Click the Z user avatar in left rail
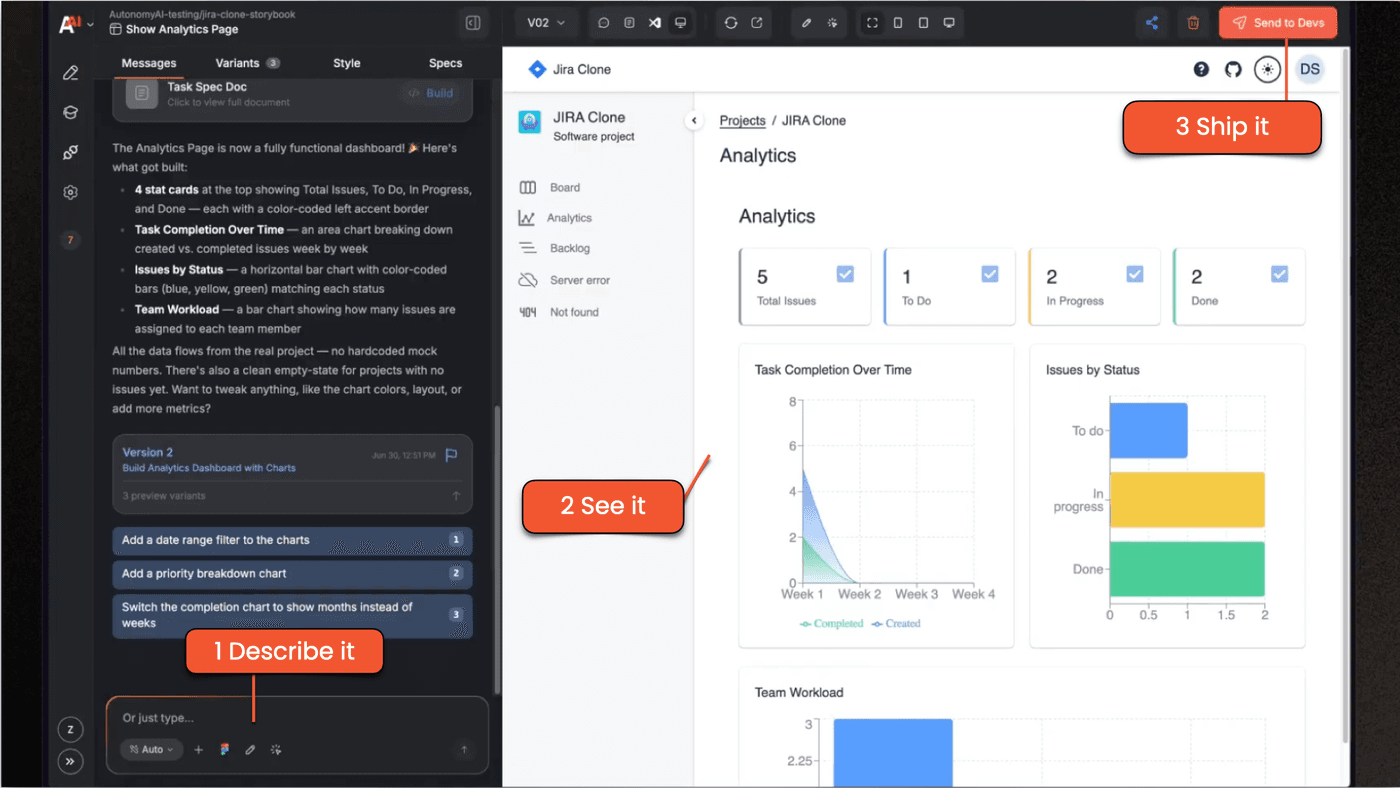The width and height of the screenshot is (1400, 788). tap(70, 730)
